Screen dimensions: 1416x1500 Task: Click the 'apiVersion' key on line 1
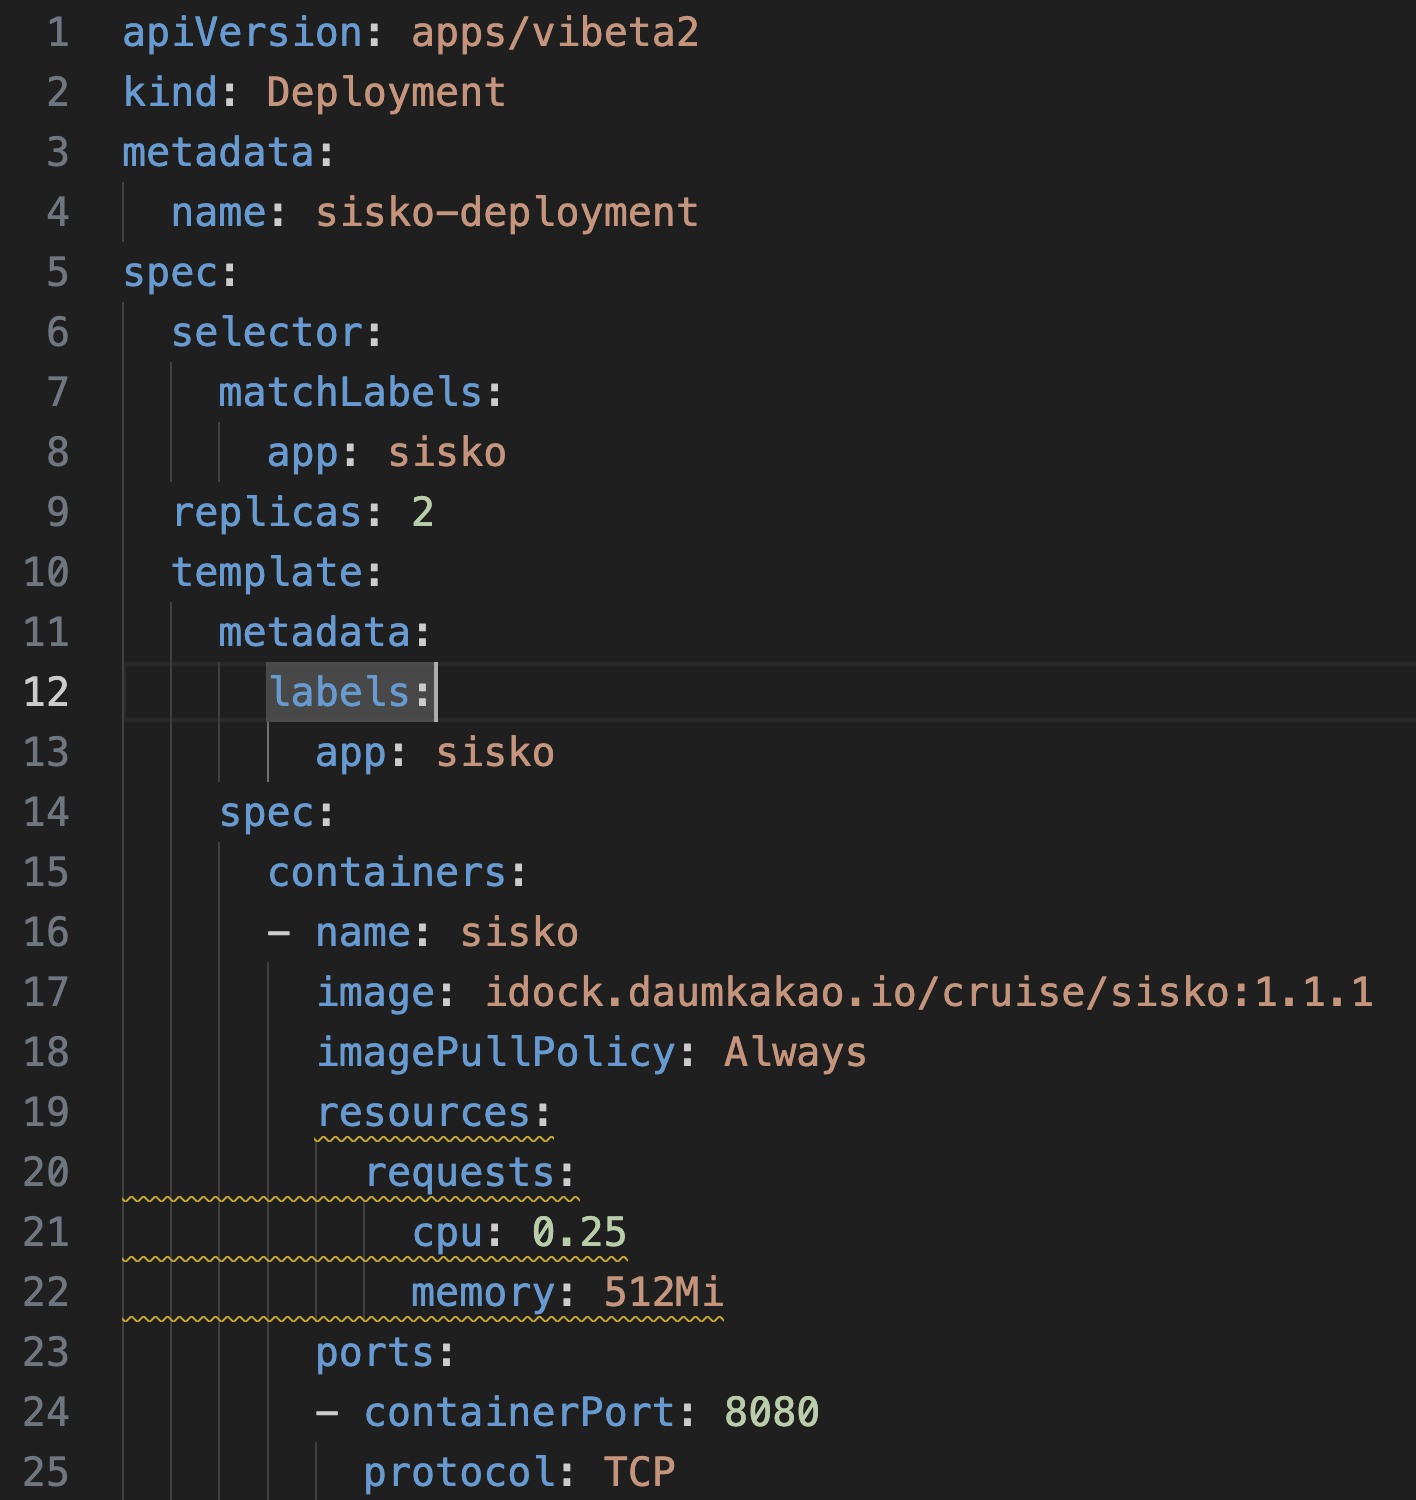tap(242, 33)
